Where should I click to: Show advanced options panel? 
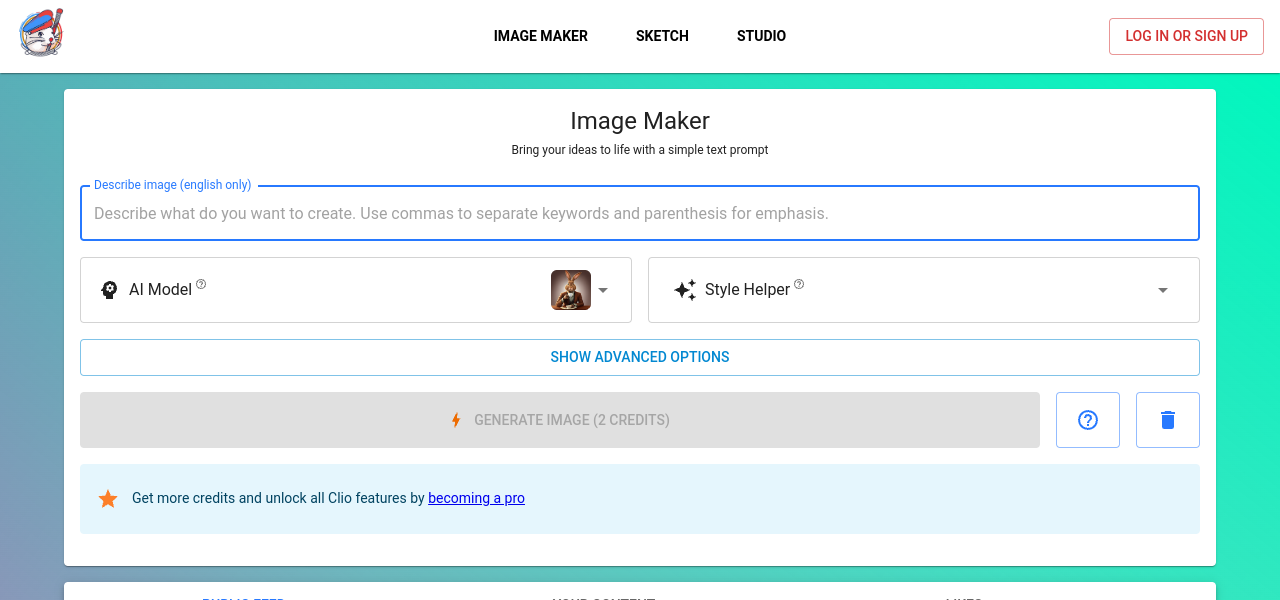pos(640,357)
